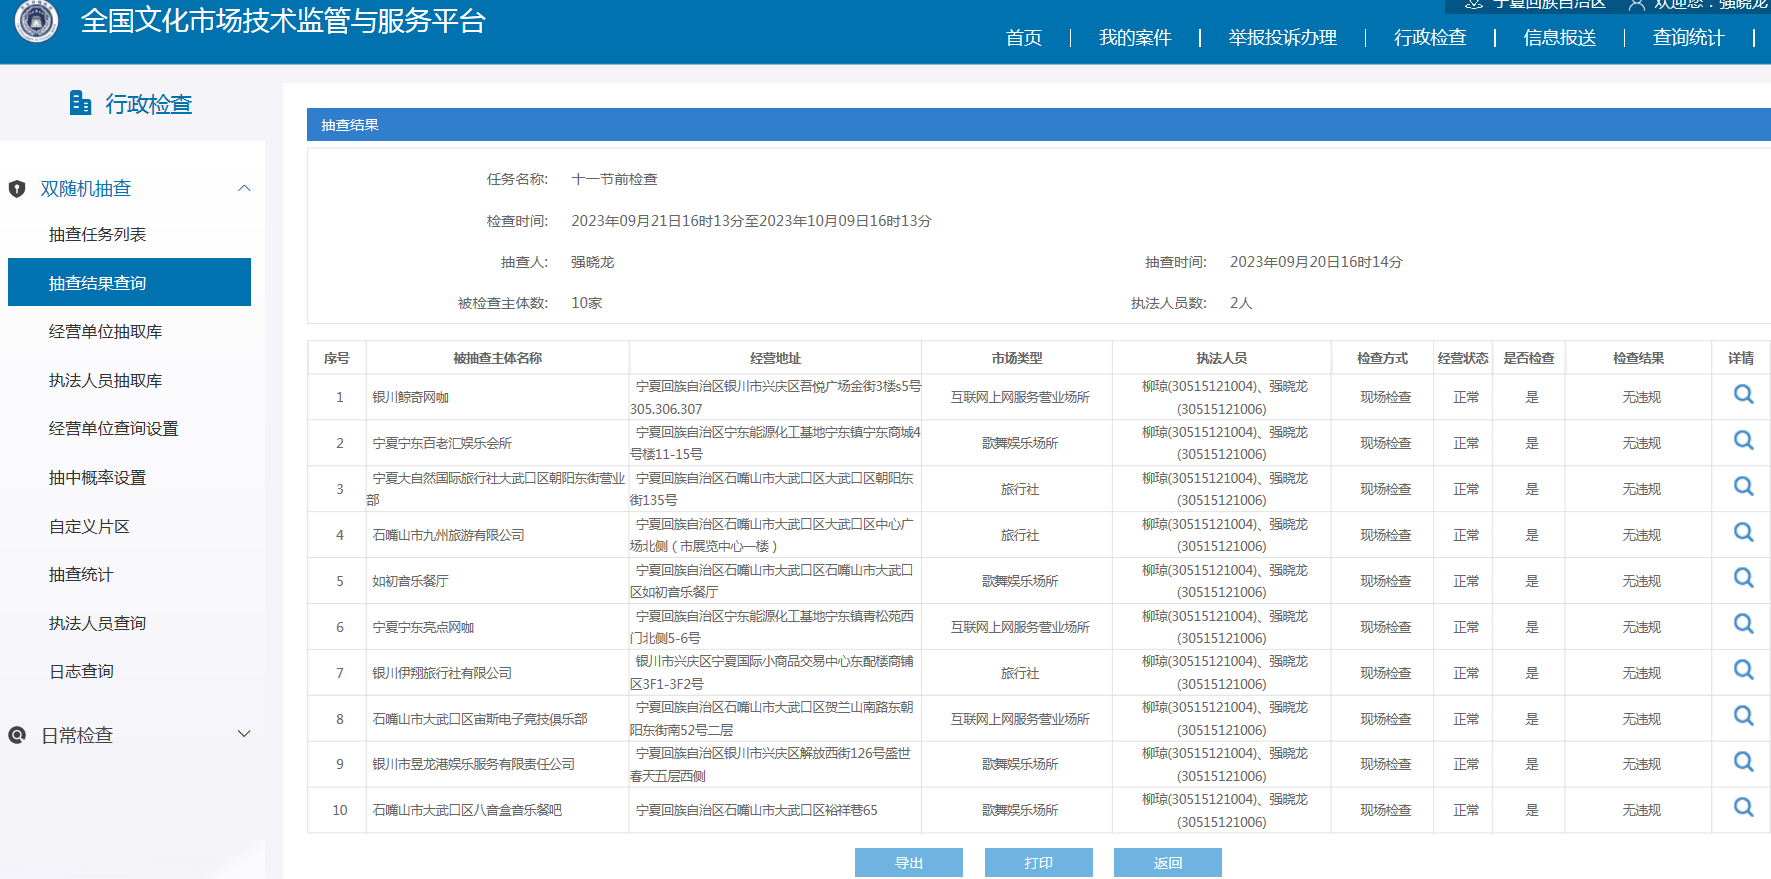This screenshot has height=879, width=1771.
Task: Open details magnifier for 银川鲸奇网咖 row
Action: pos(1743,395)
